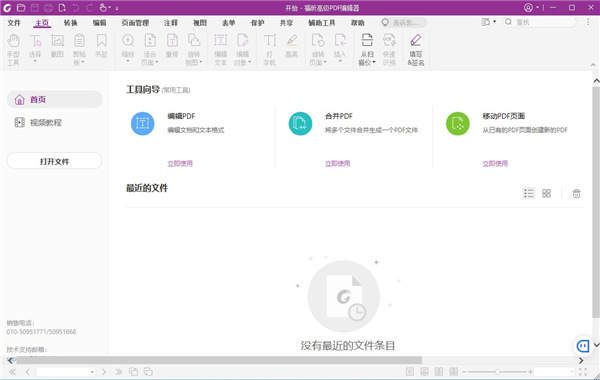
Task: Expand the From Scanner dropdown arrow
Action: tap(374, 62)
